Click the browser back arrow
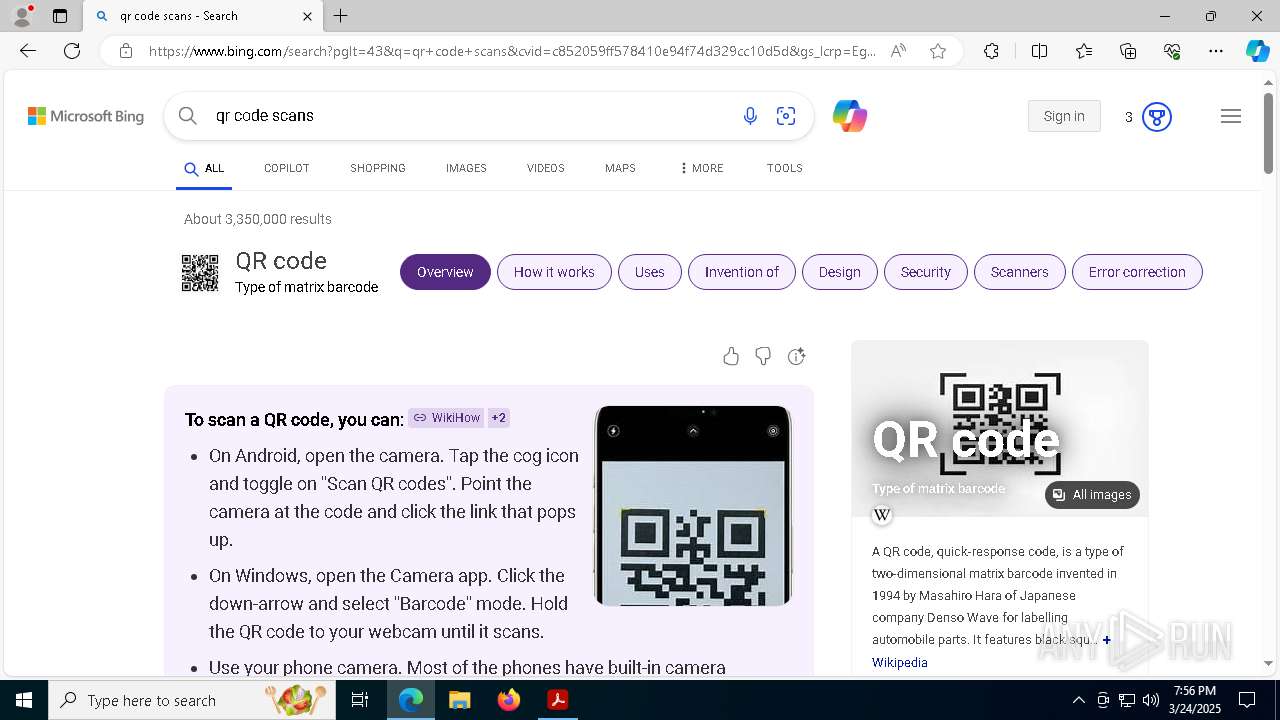This screenshot has height=720, width=1280. tap(28, 51)
